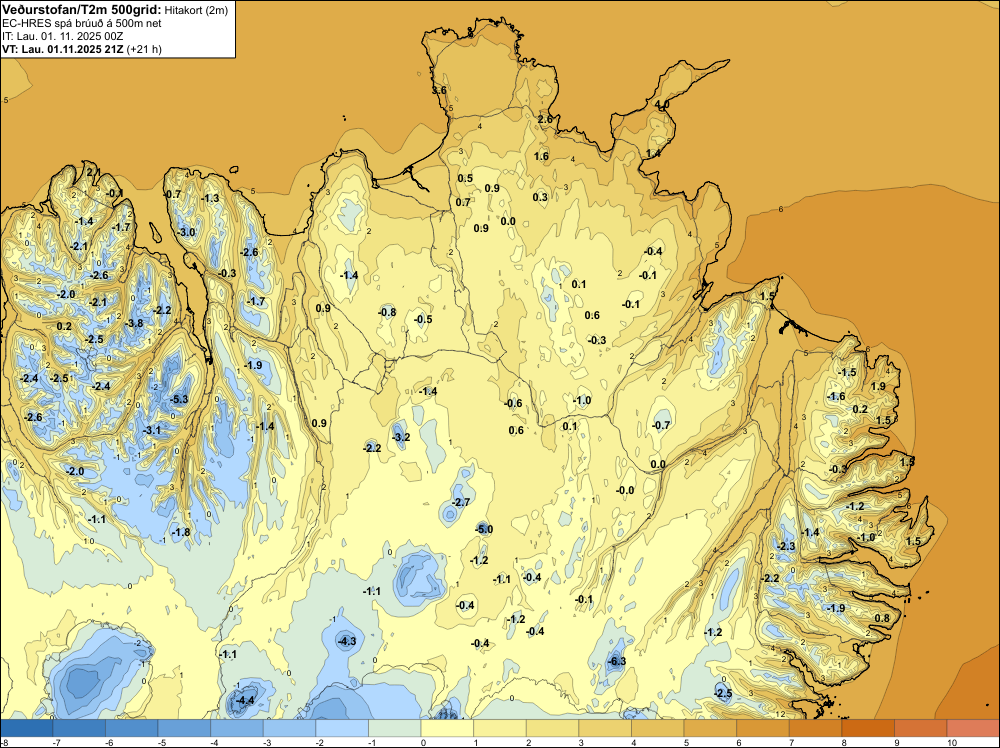Click the '-3.2' temperature label
The height and width of the screenshot is (748, 1000).
[x=401, y=437]
